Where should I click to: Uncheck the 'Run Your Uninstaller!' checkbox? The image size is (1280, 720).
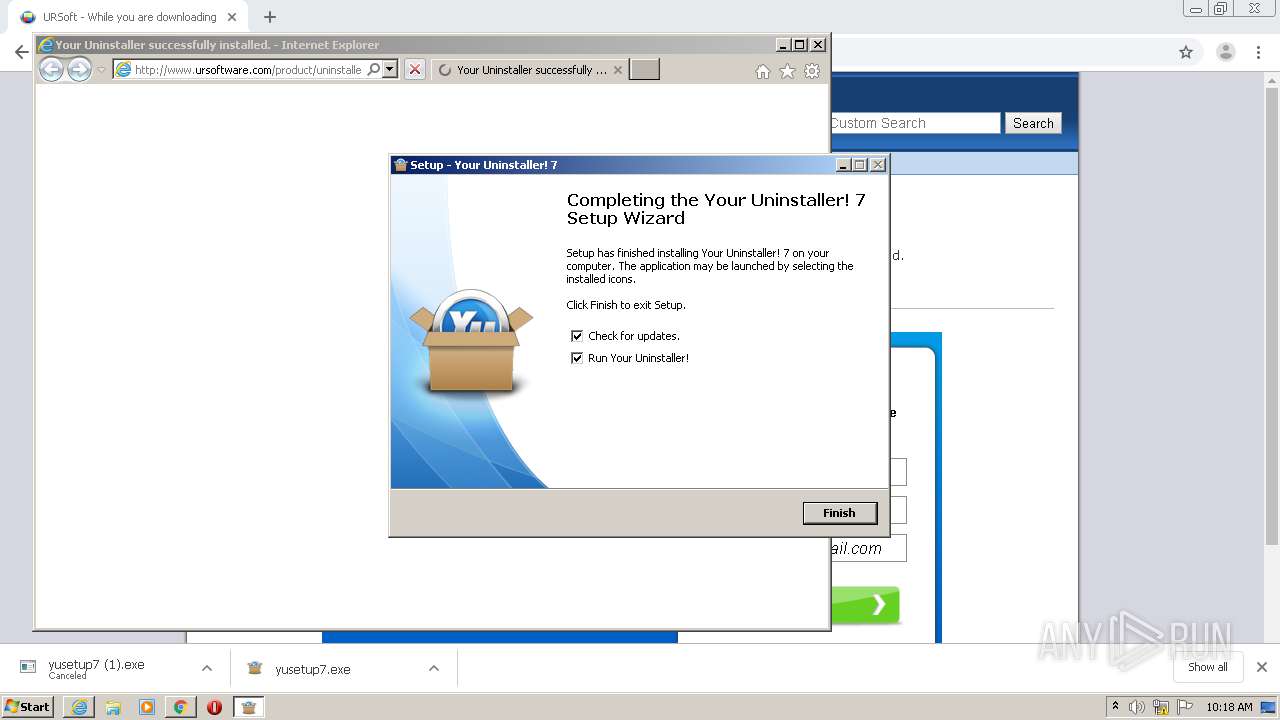[x=577, y=358]
